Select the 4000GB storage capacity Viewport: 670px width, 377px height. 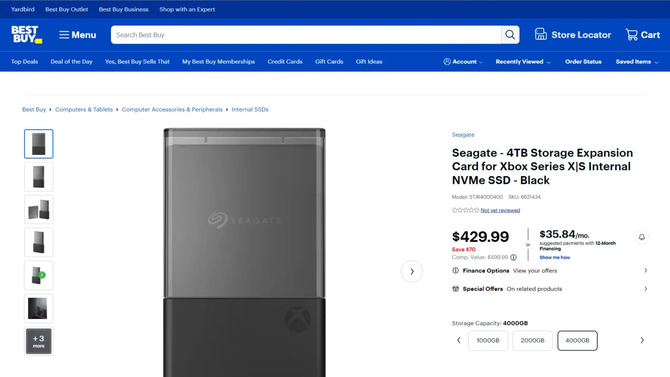577,341
